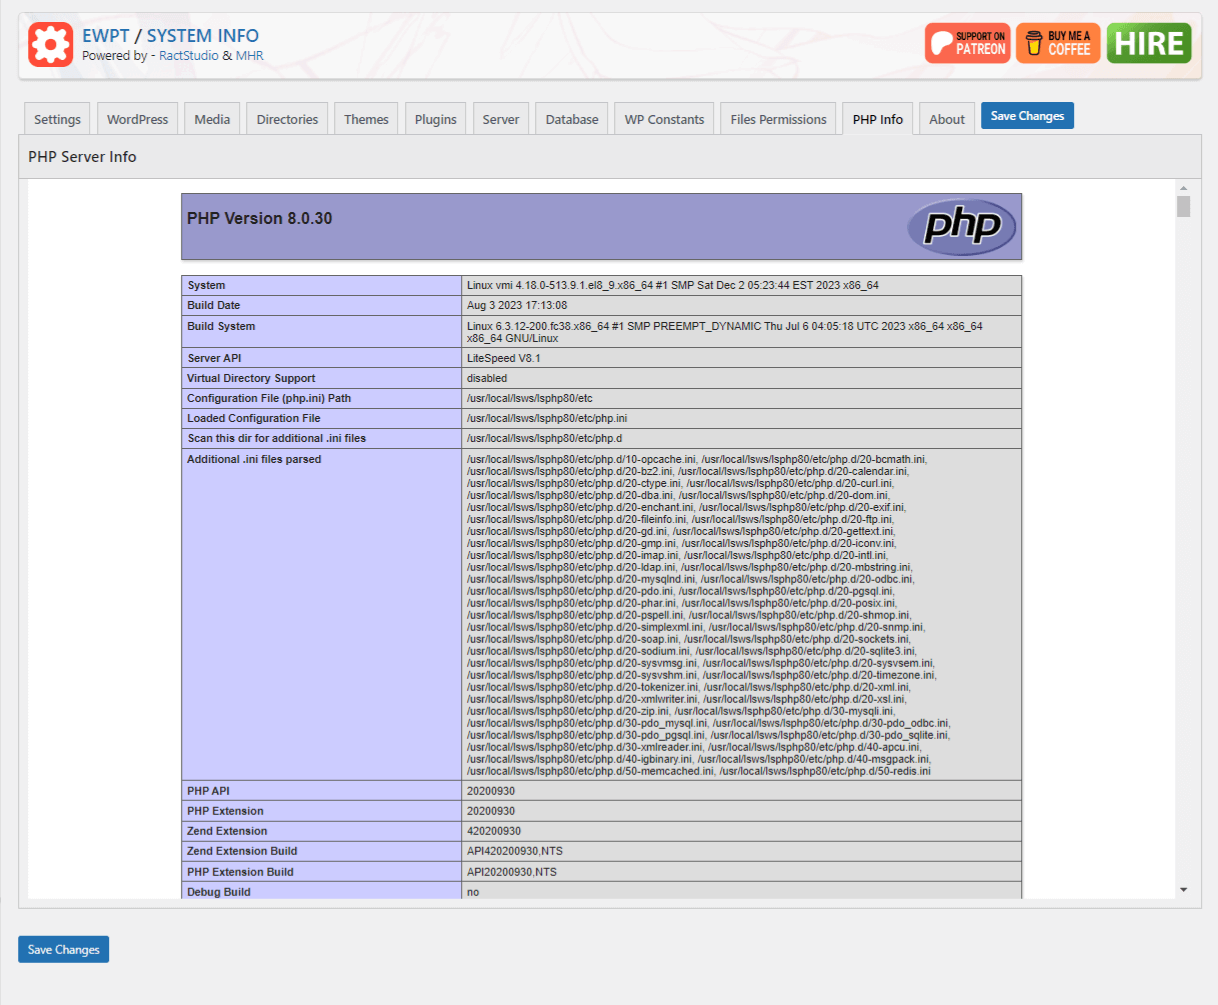Click the EWPT title link

tap(106, 36)
